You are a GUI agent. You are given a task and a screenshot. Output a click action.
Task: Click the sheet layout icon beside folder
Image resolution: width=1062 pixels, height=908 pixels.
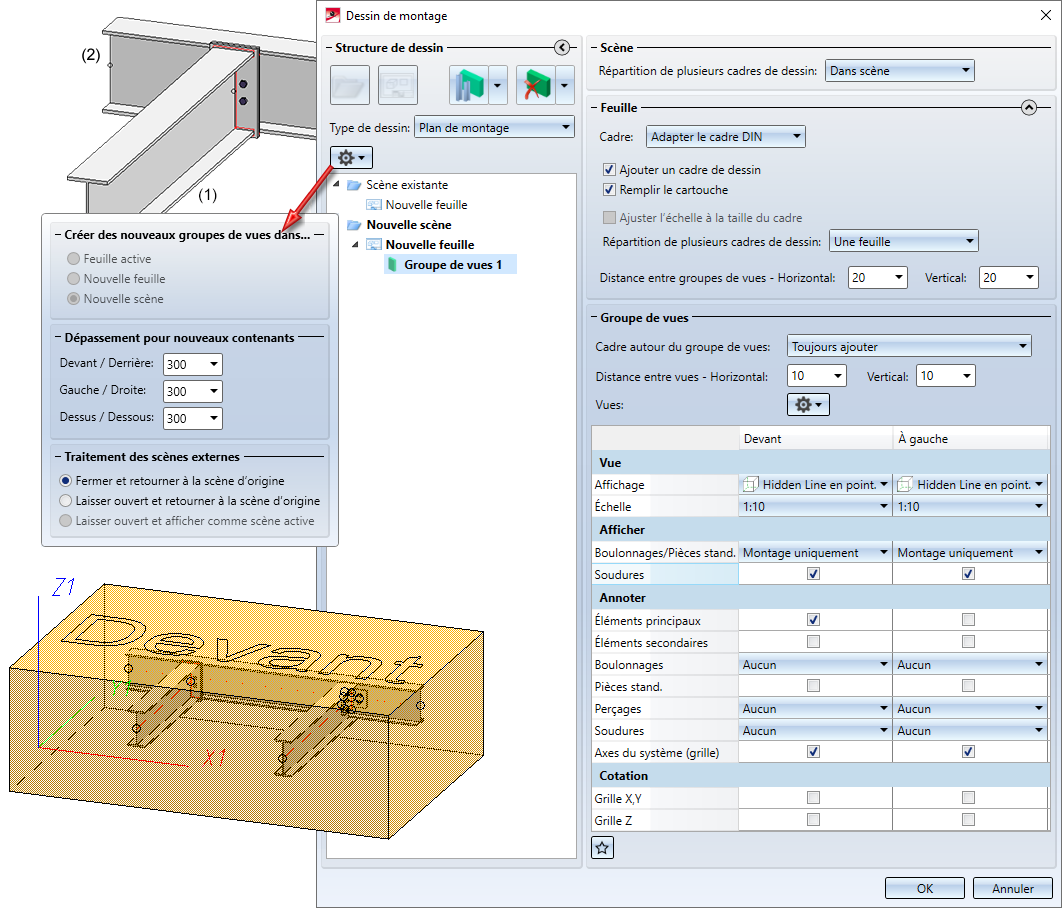point(397,86)
